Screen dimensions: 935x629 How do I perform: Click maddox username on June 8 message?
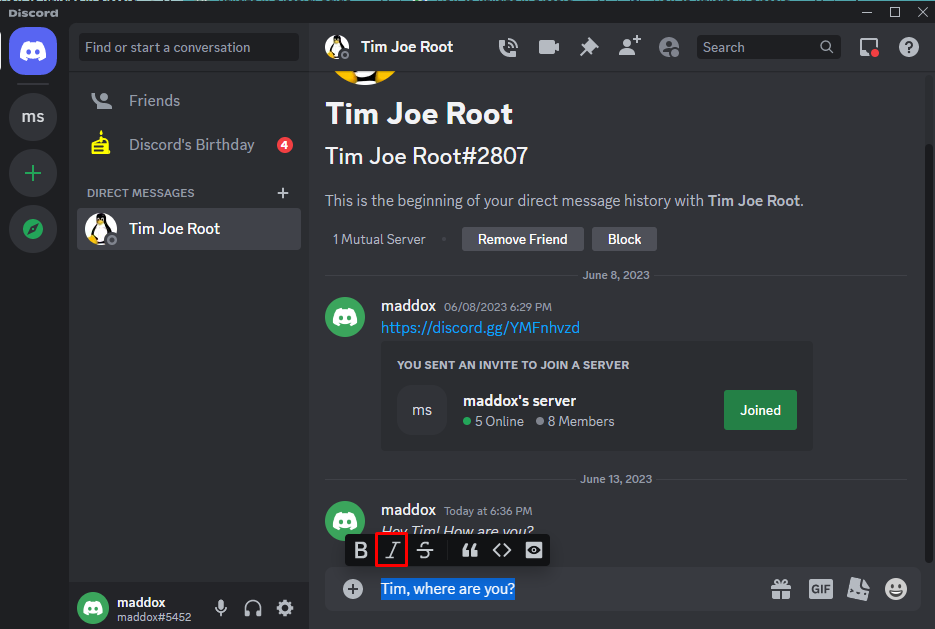[408, 306]
